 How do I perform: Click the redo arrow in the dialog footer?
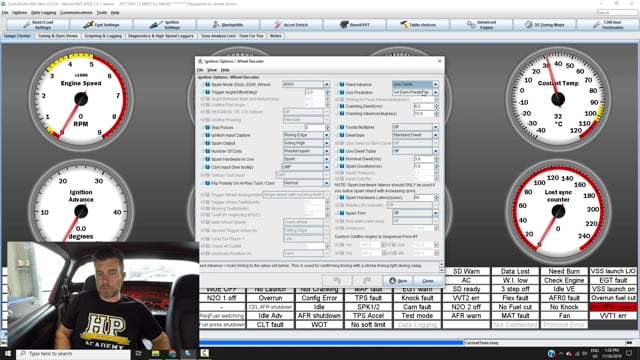point(367,280)
